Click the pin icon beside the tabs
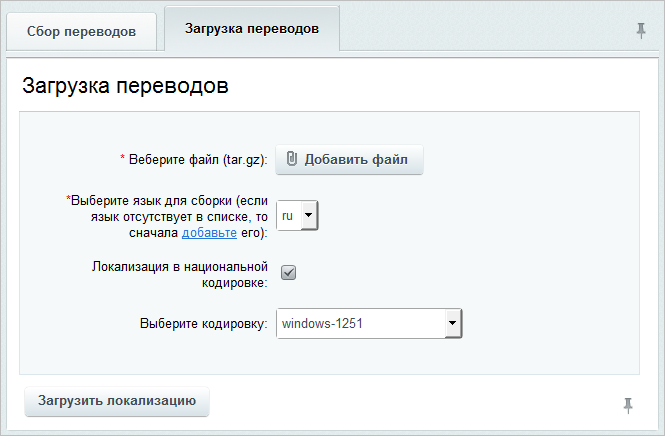Image resolution: width=665 pixels, height=436 pixels. pos(641,31)
